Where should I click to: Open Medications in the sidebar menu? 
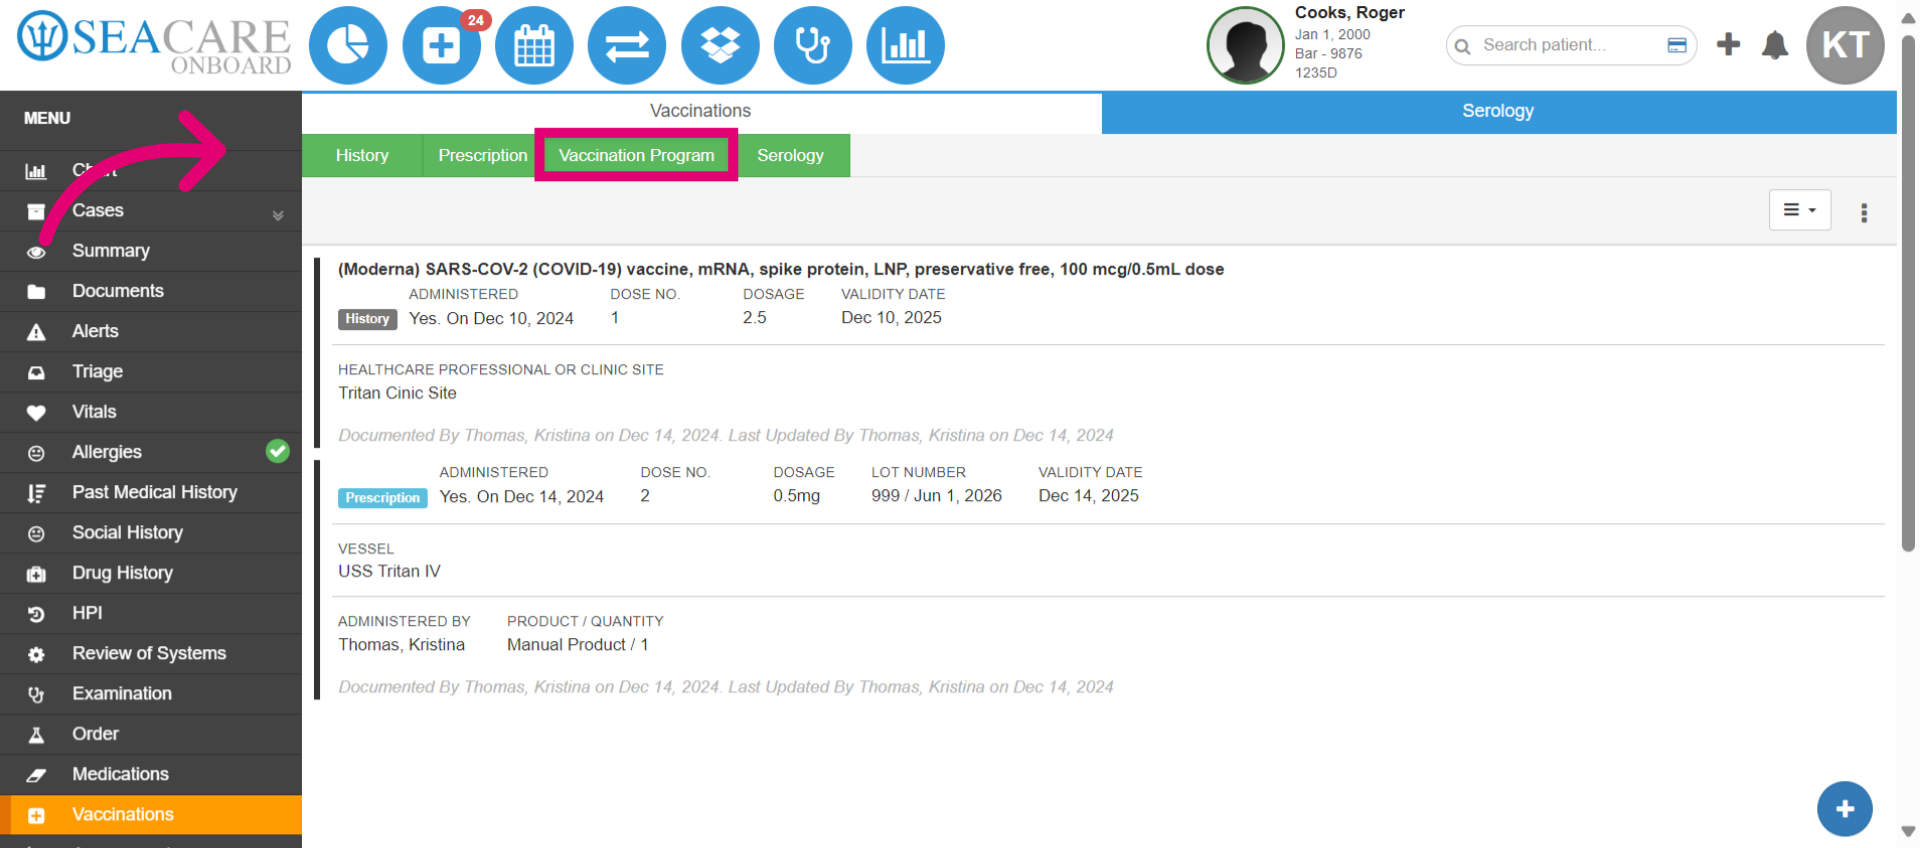pos(151,774)
